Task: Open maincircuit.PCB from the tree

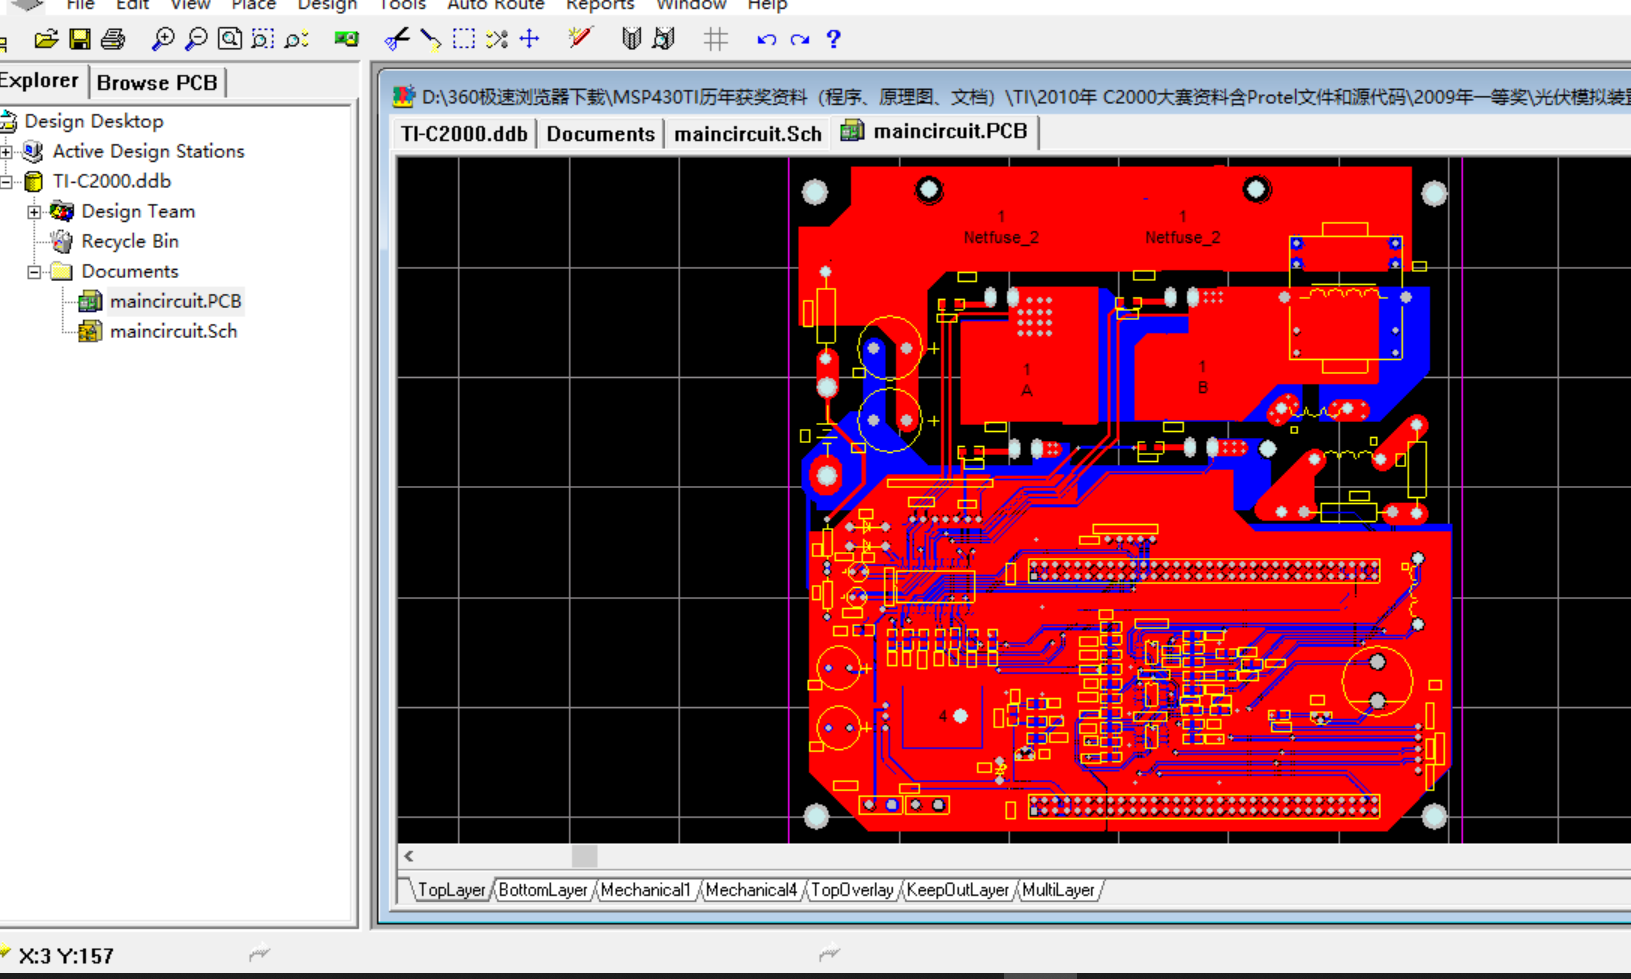Action: [175, 301]
